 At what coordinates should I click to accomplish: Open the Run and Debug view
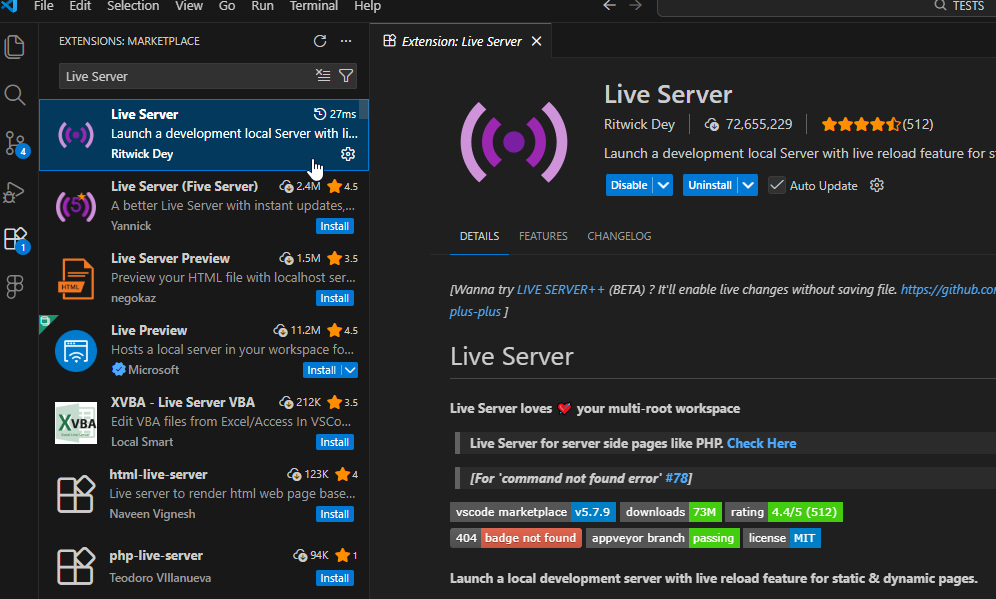pyautogui.click(x=15, y=191)
